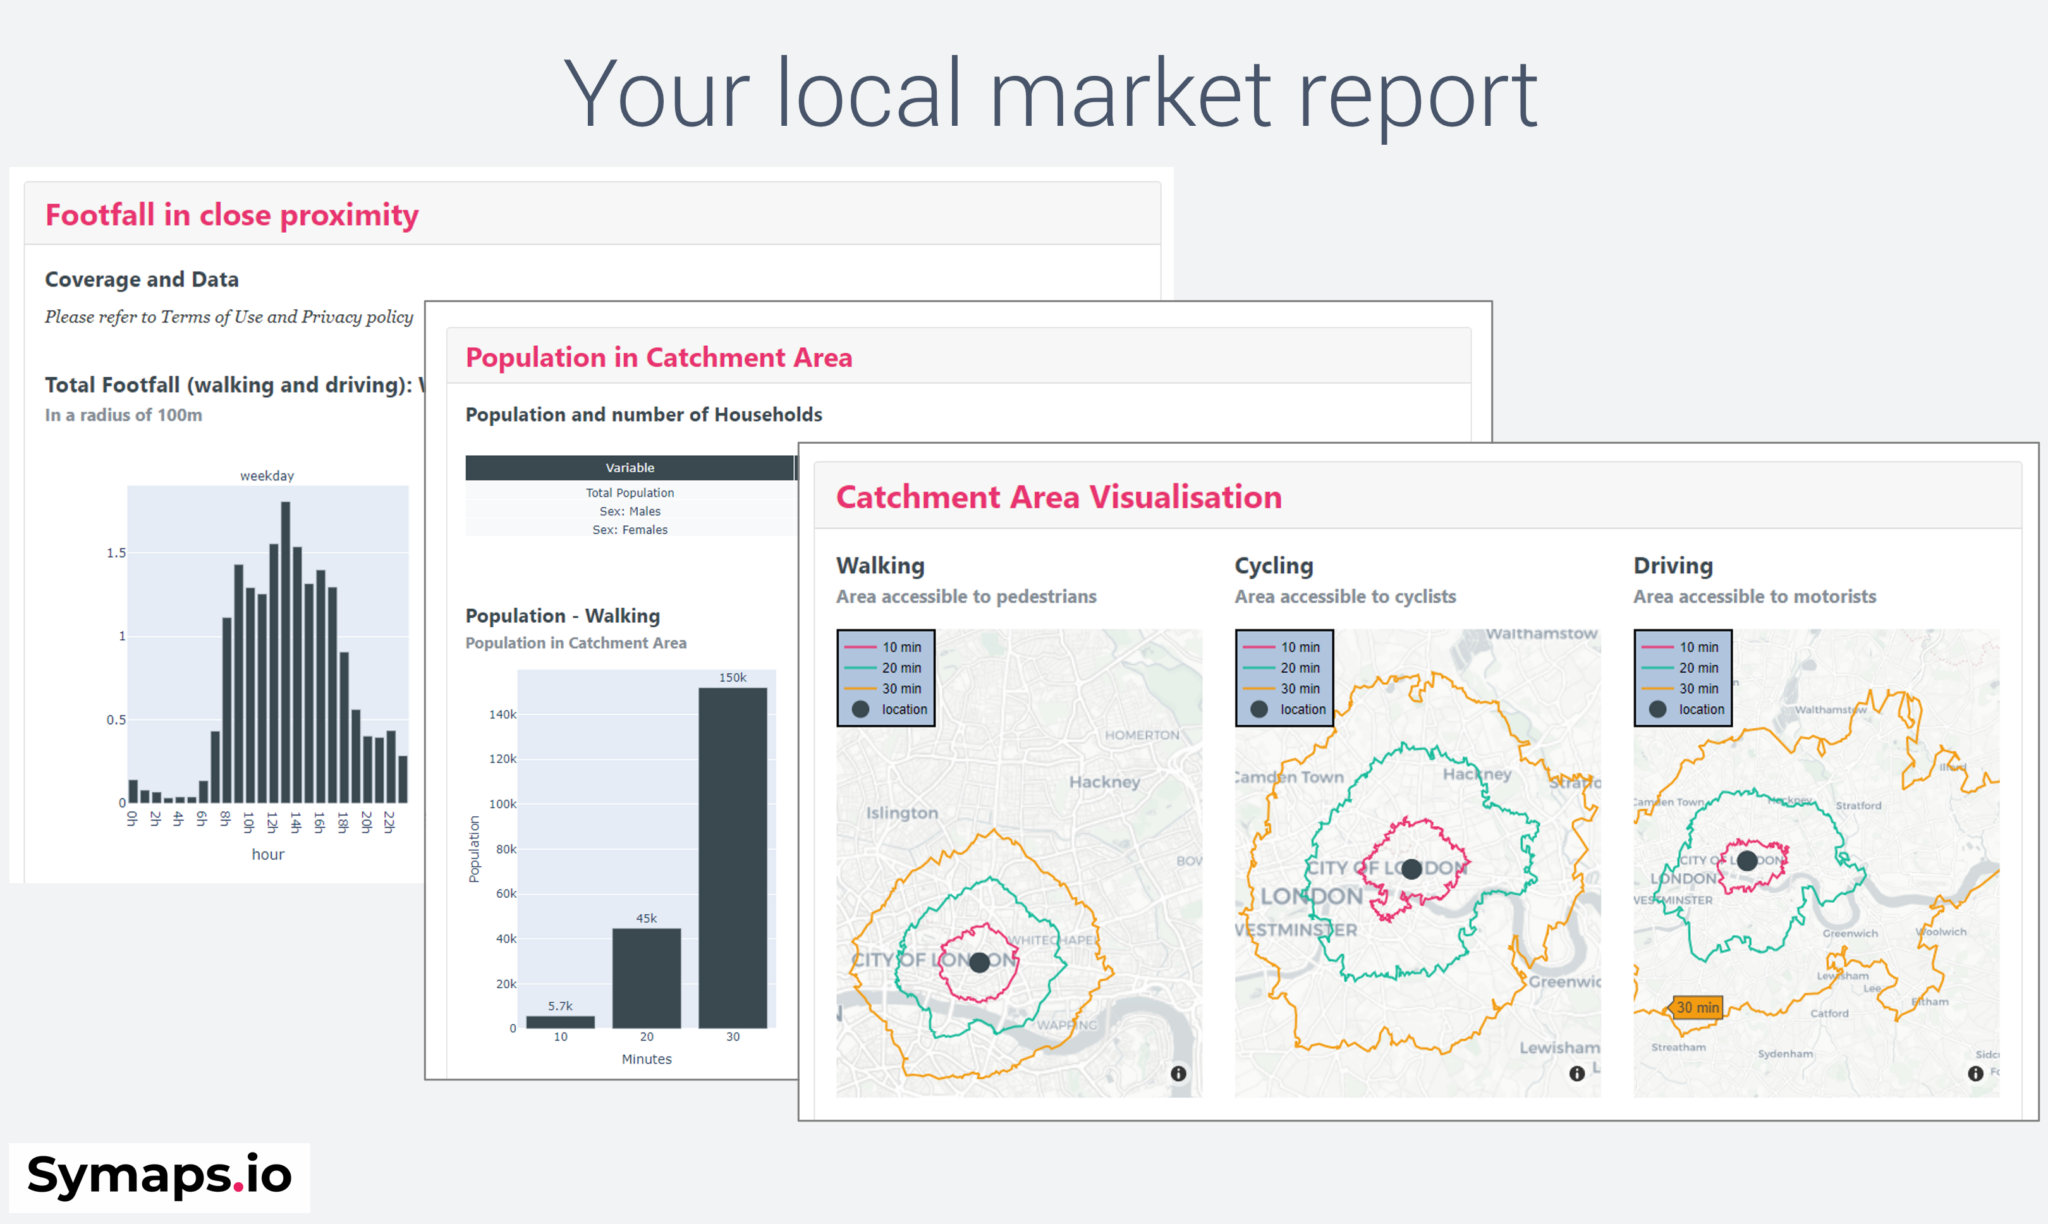Toggle 10 min legend entry in Driving map
This screenshot has width=2048, height=1224.
pyautogui.click(x=1682, y=647)
